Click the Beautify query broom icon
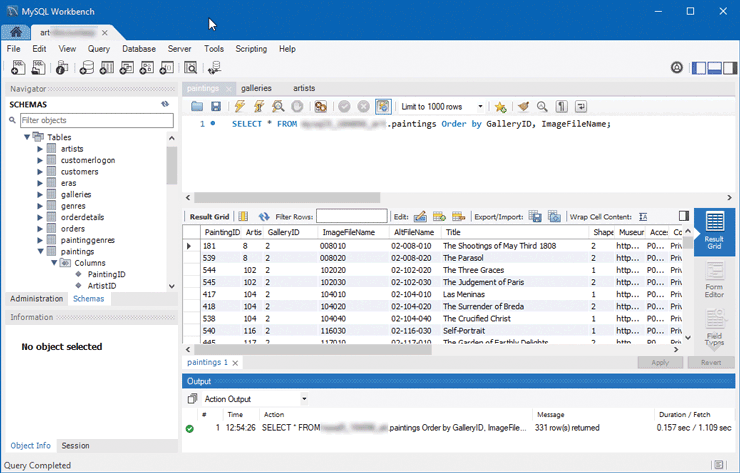The height and width of the screenshot is (473, 740). coord(523,107)
